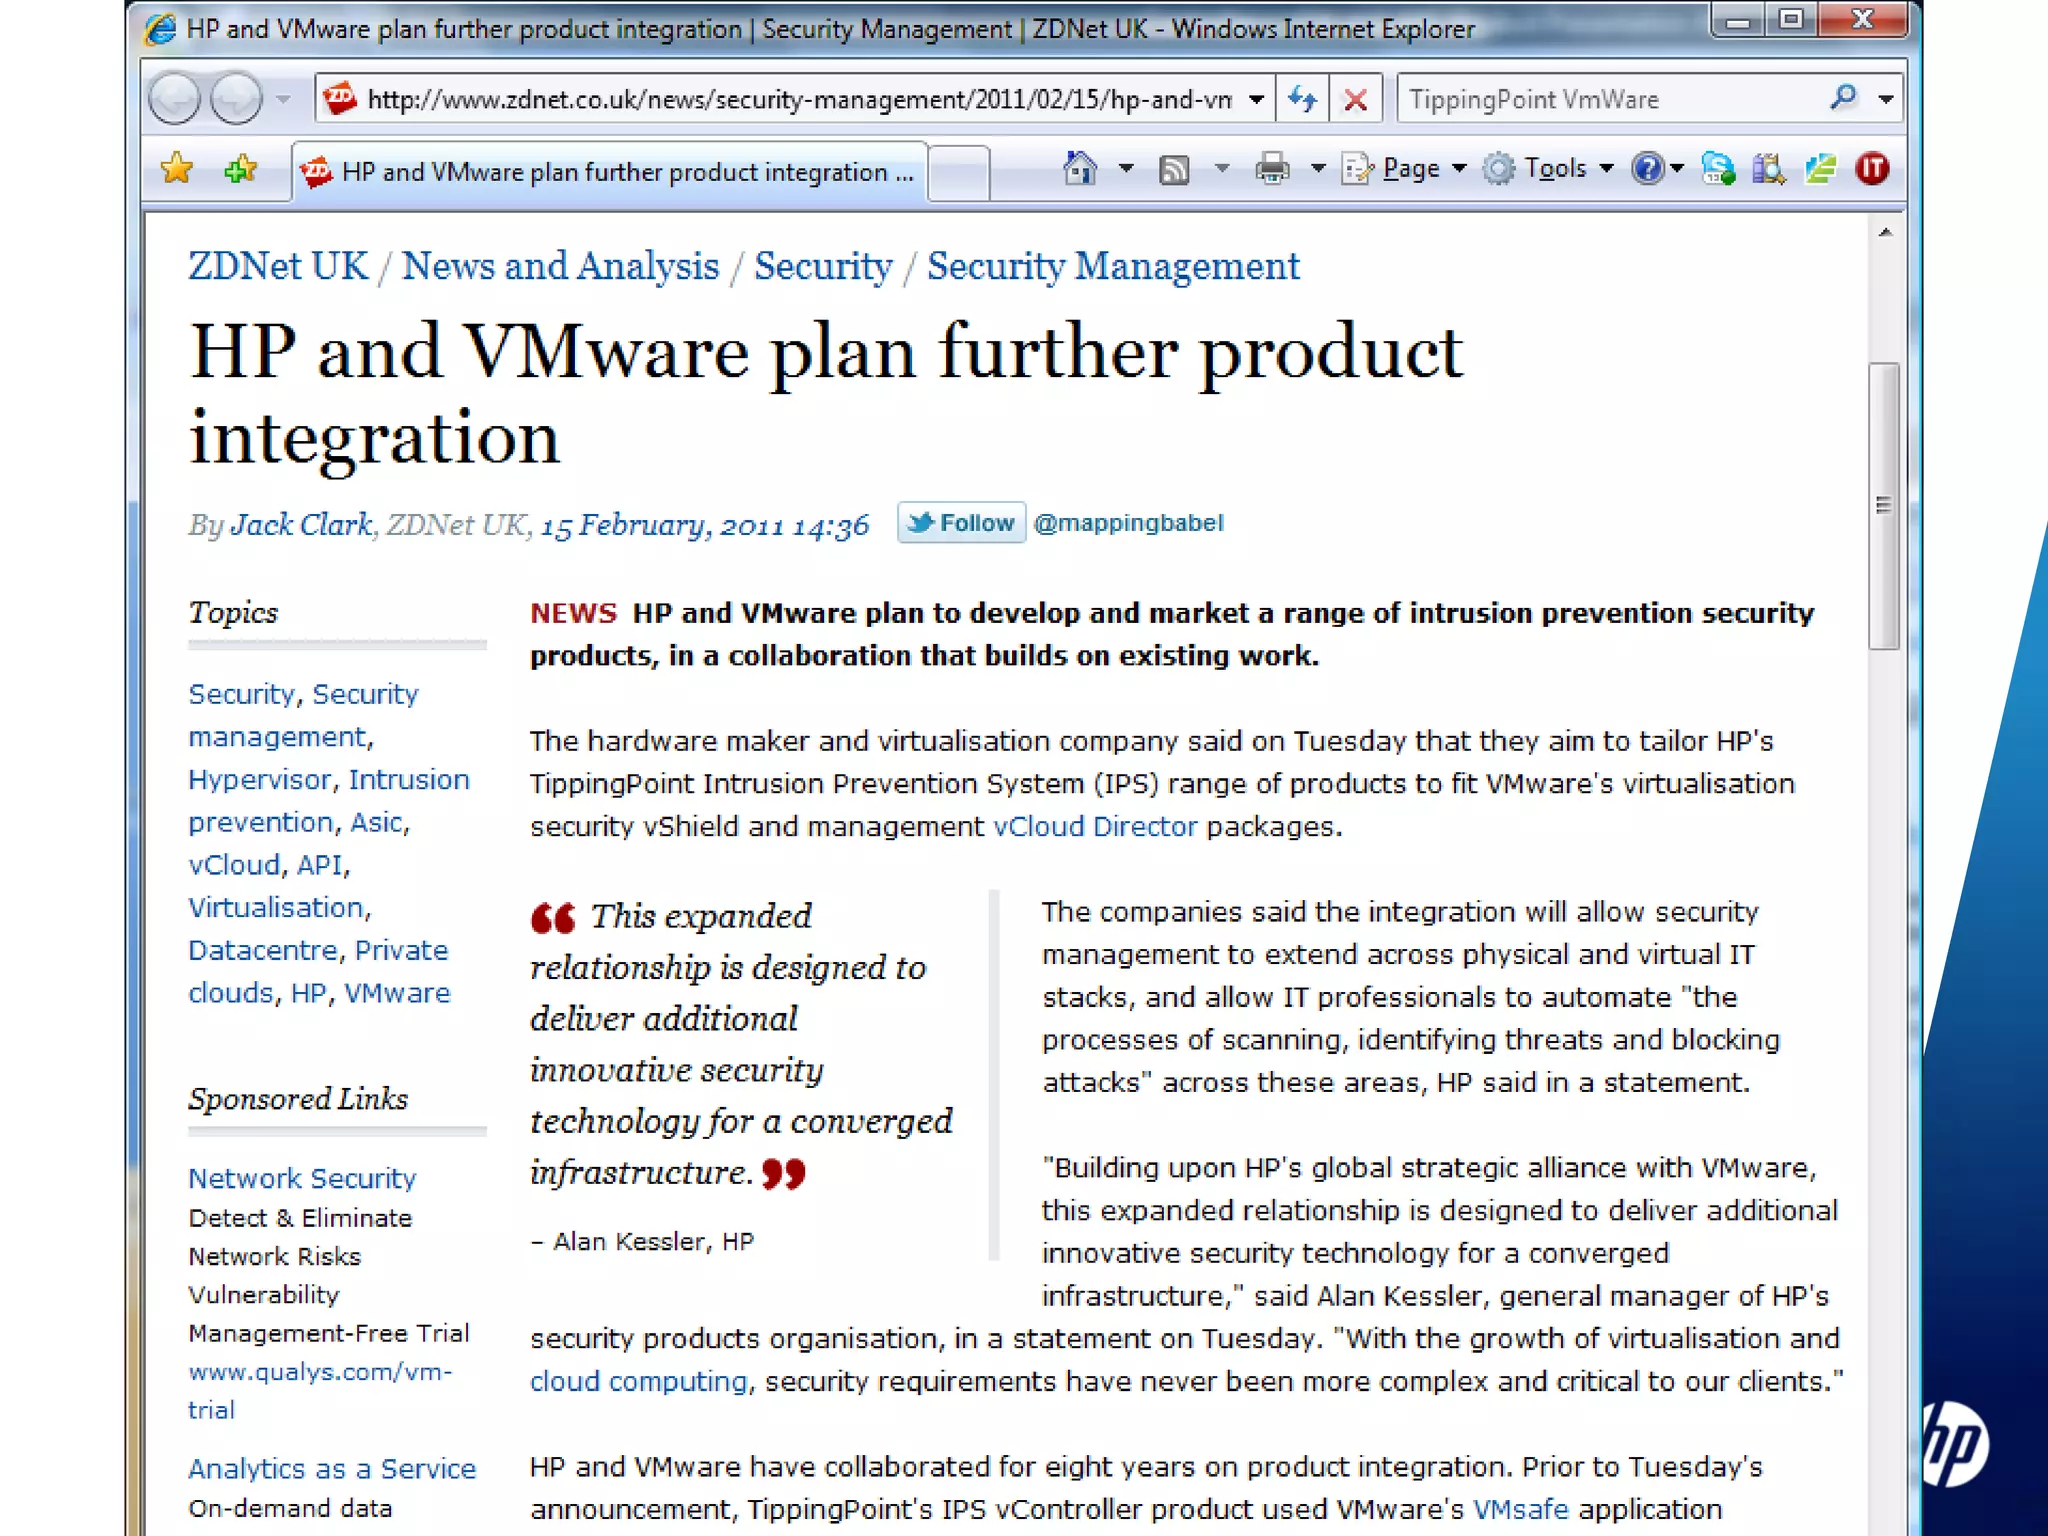Open the Tools menu
The height and width of the screenshot is (1536, 2048).
[1554, 169]
